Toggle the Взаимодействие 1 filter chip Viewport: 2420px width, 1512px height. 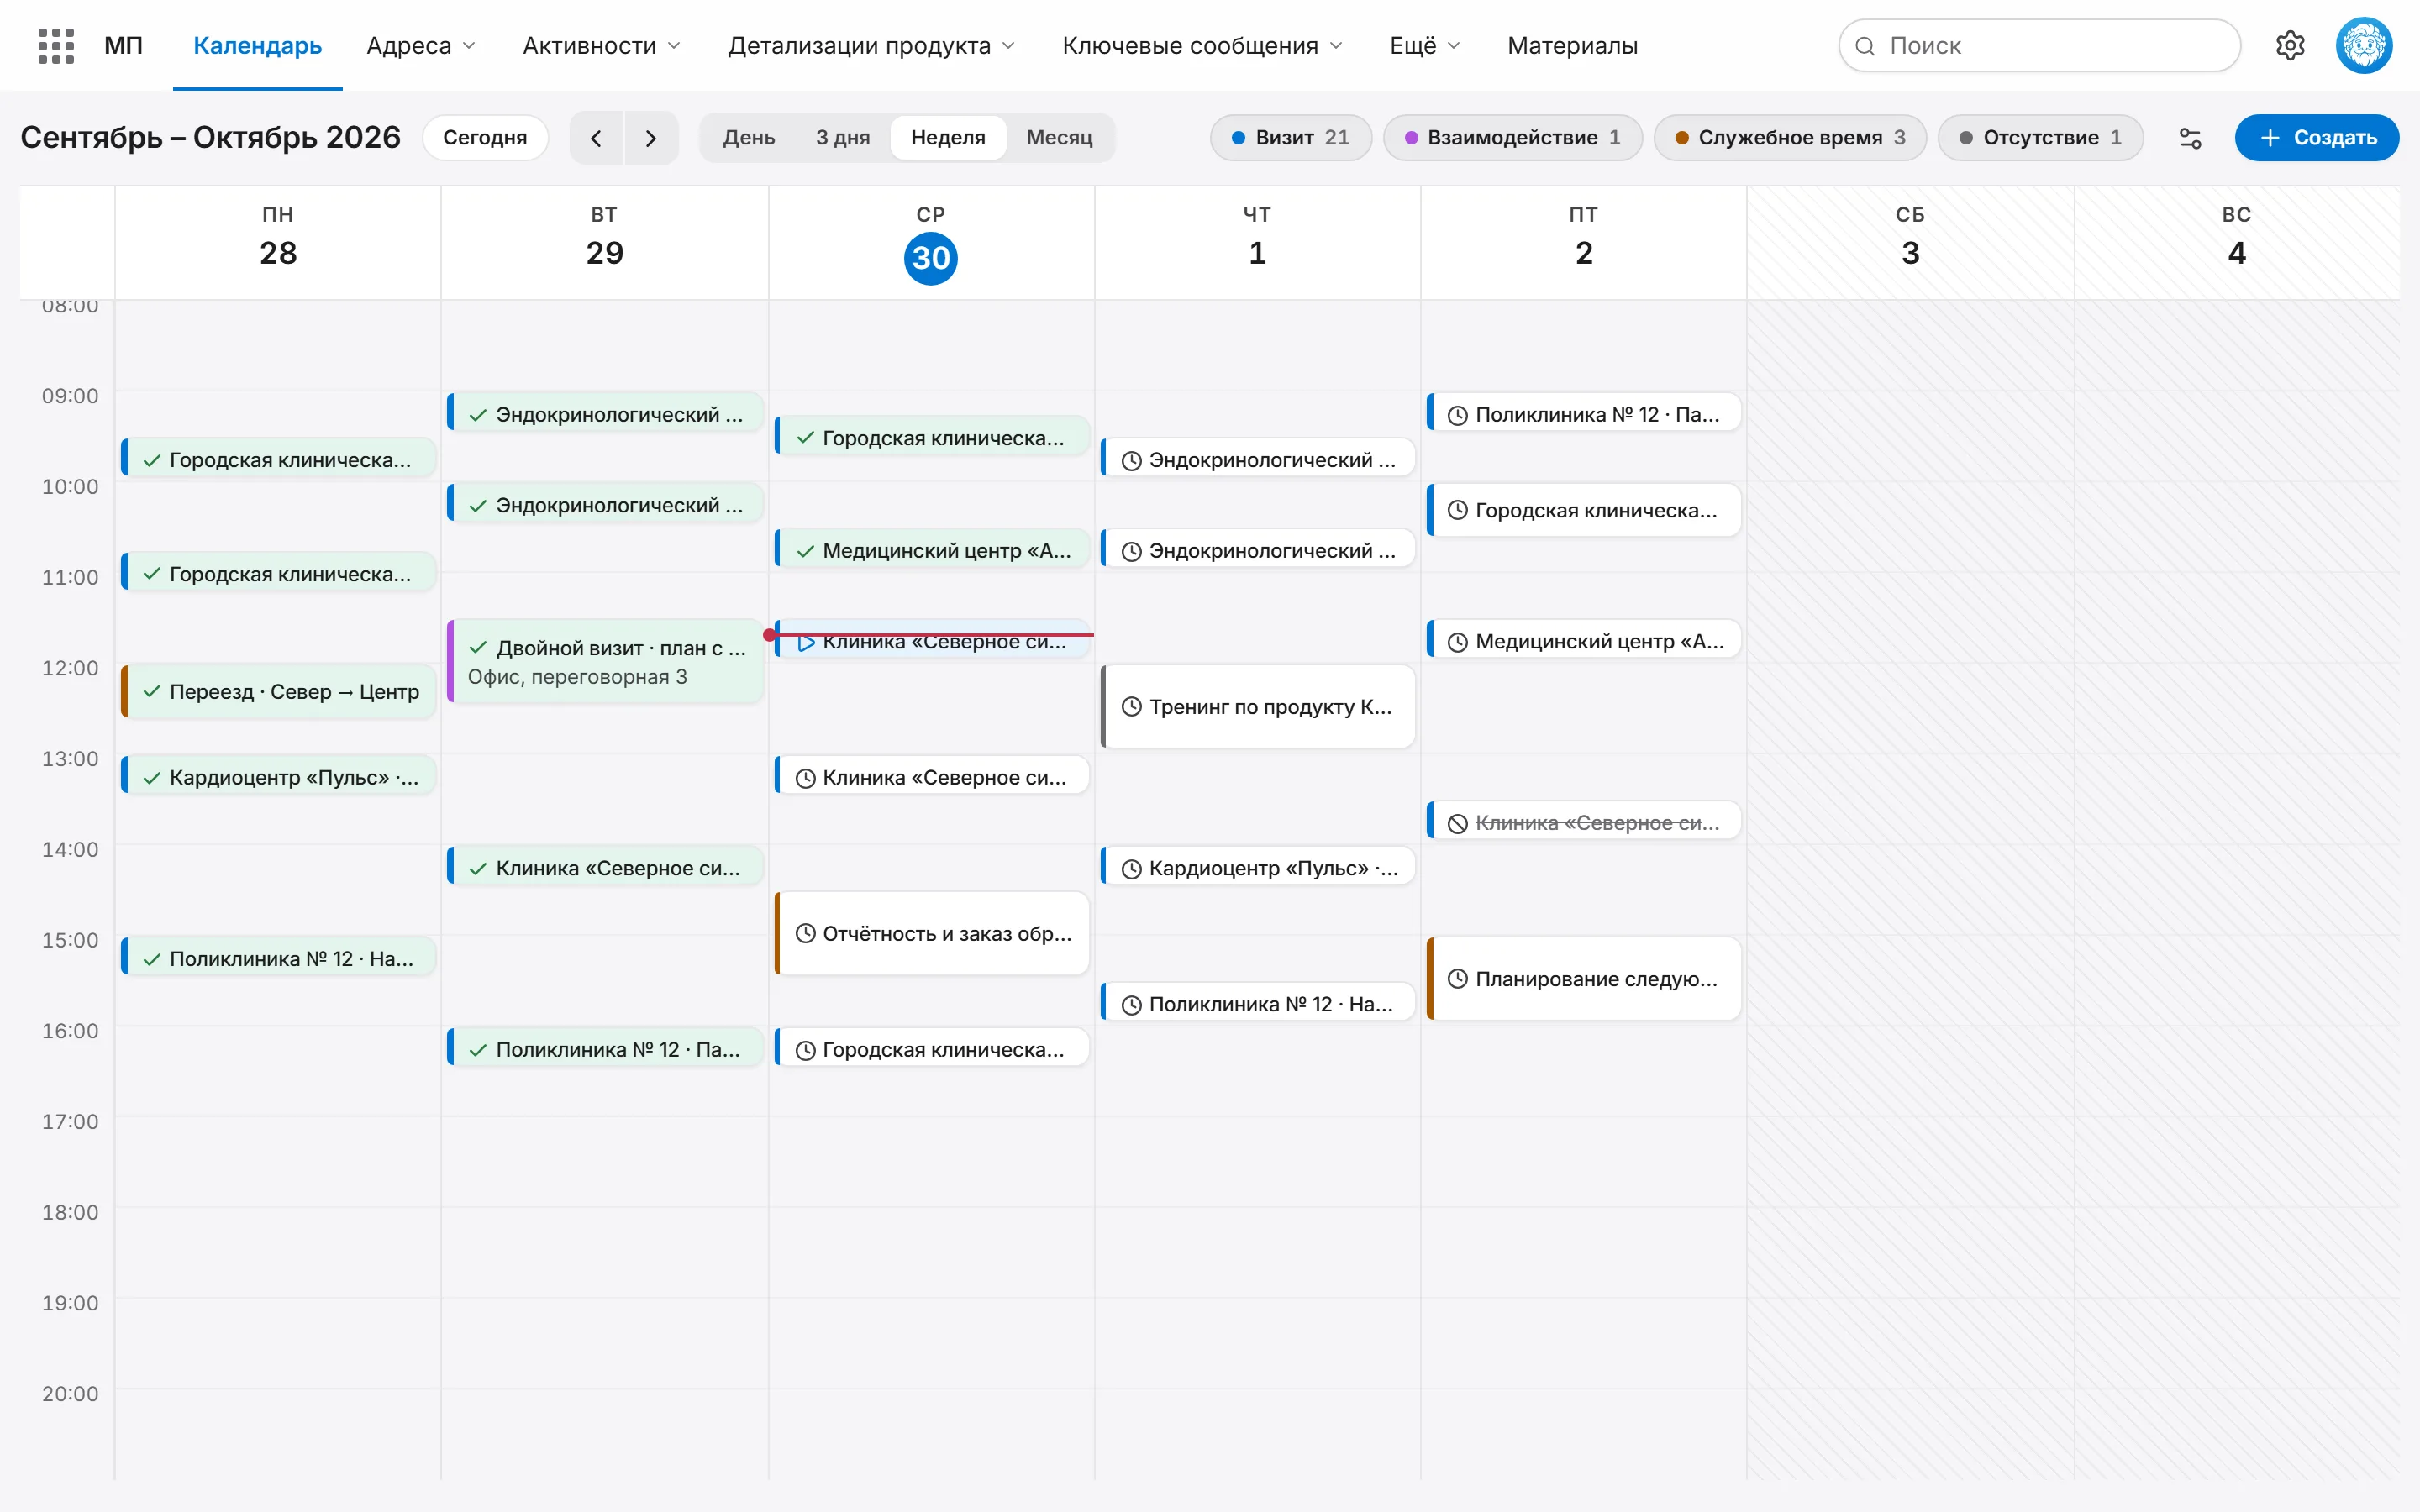pyautogui.click(x=1512, y=138)
